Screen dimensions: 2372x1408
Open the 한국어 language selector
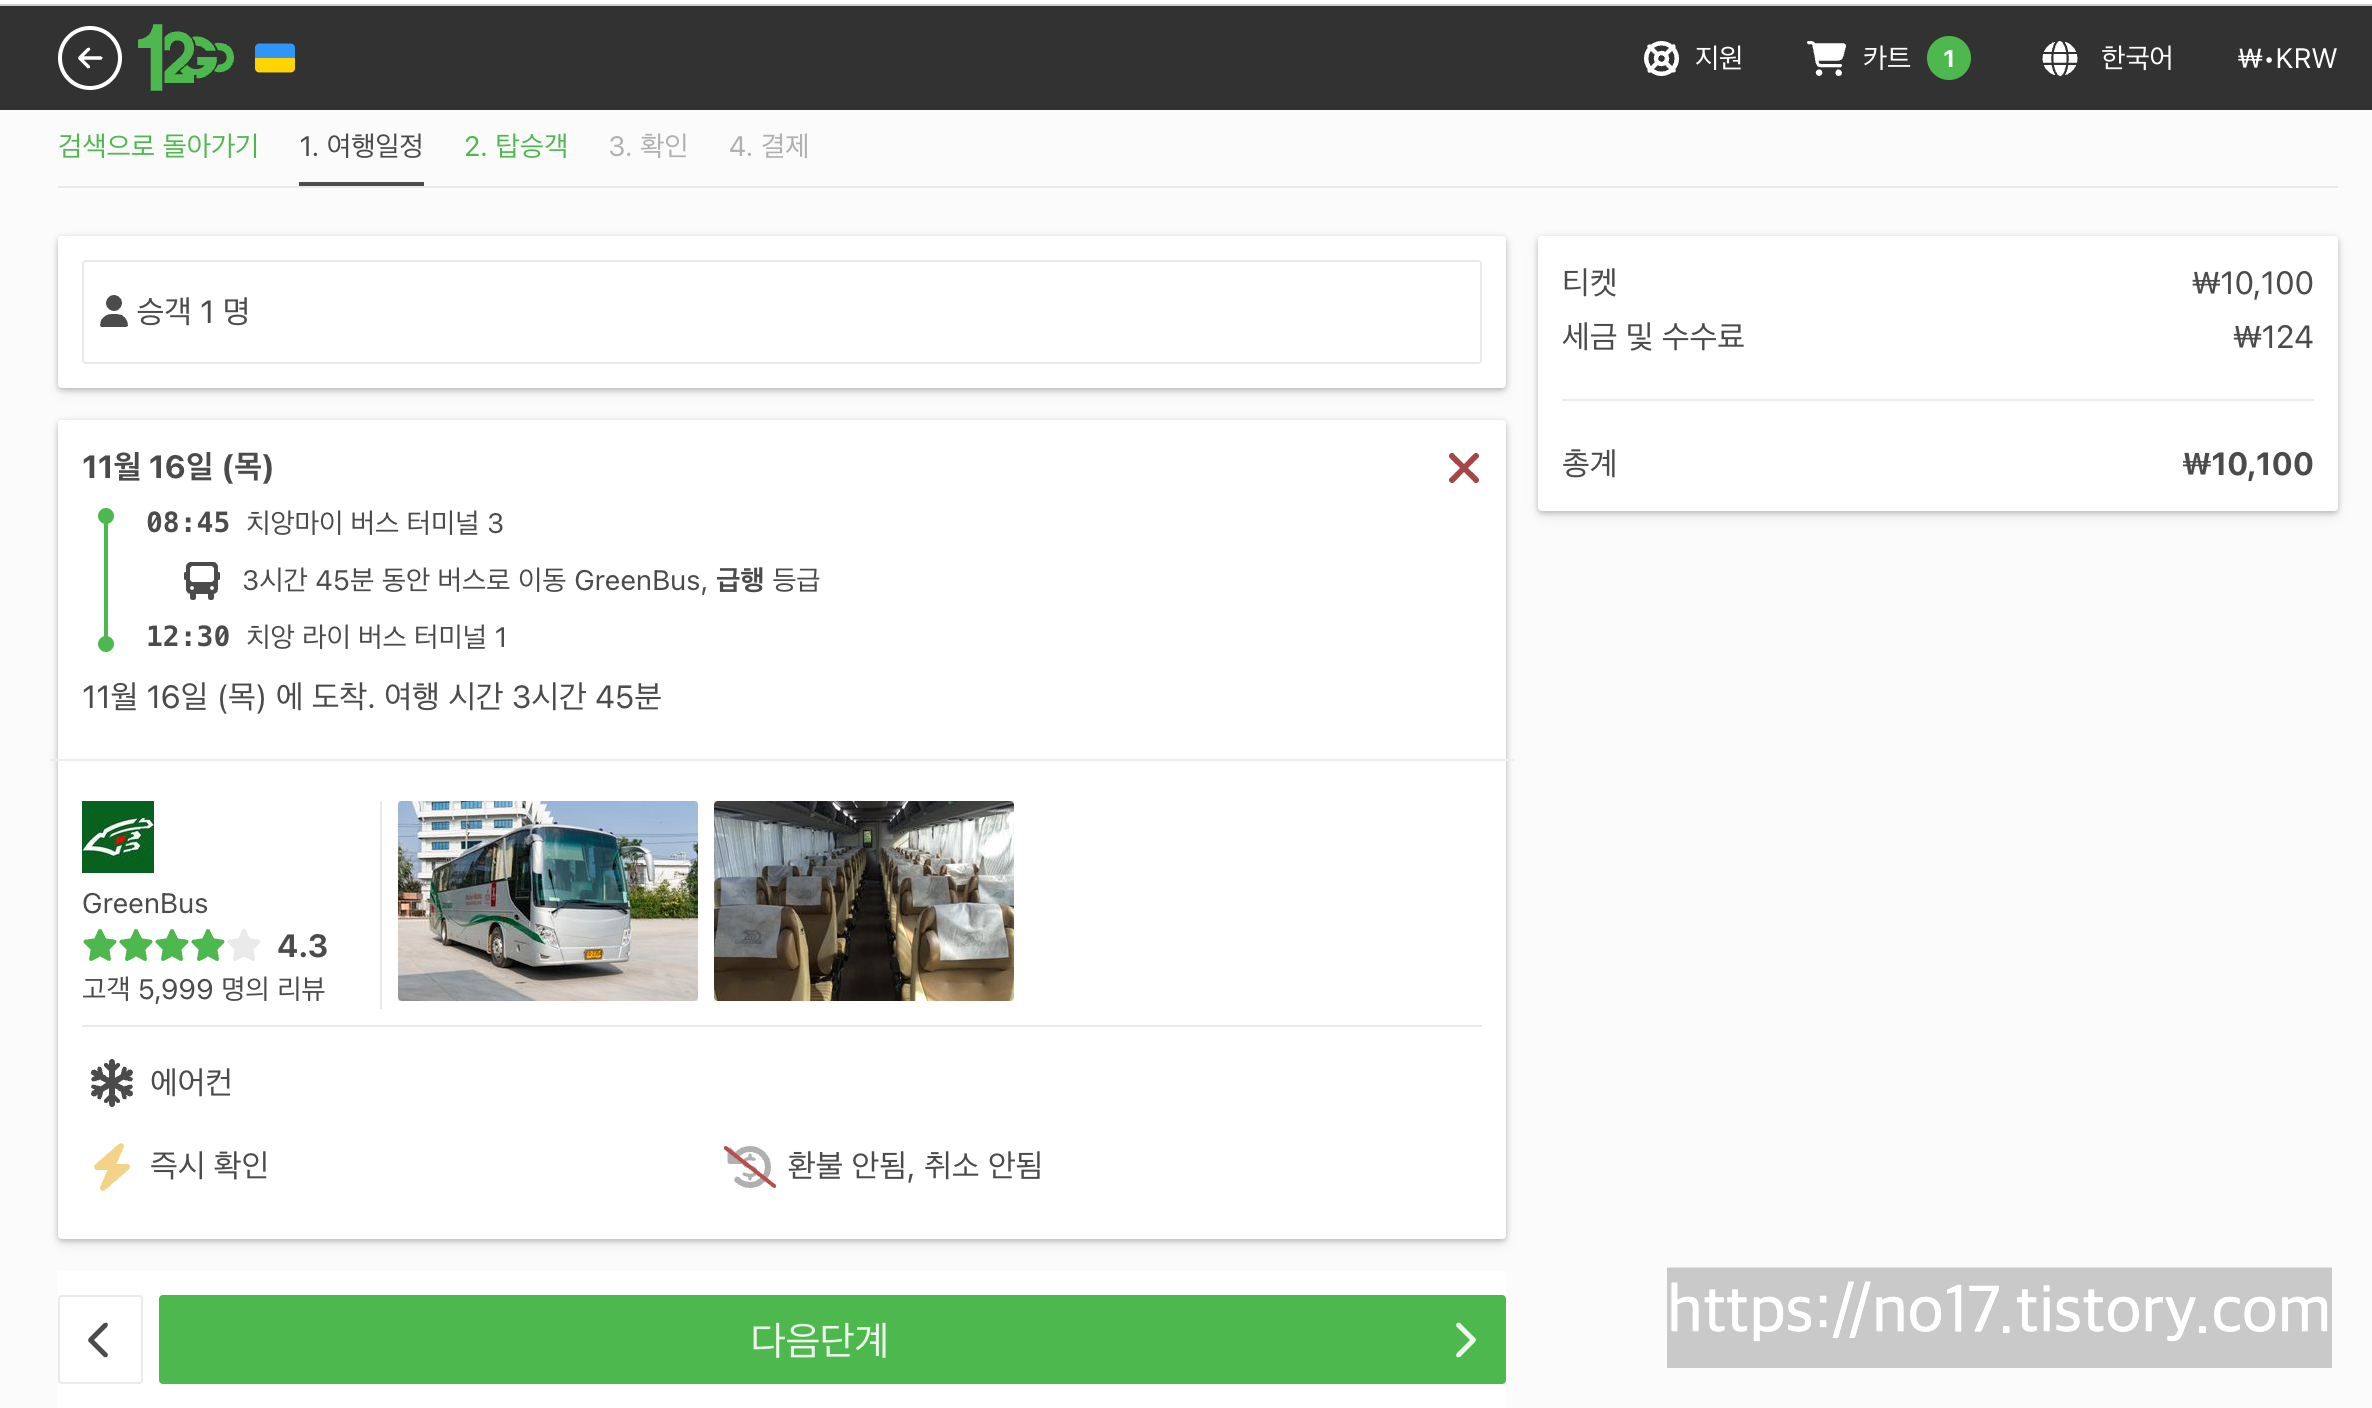(2136, 58)
